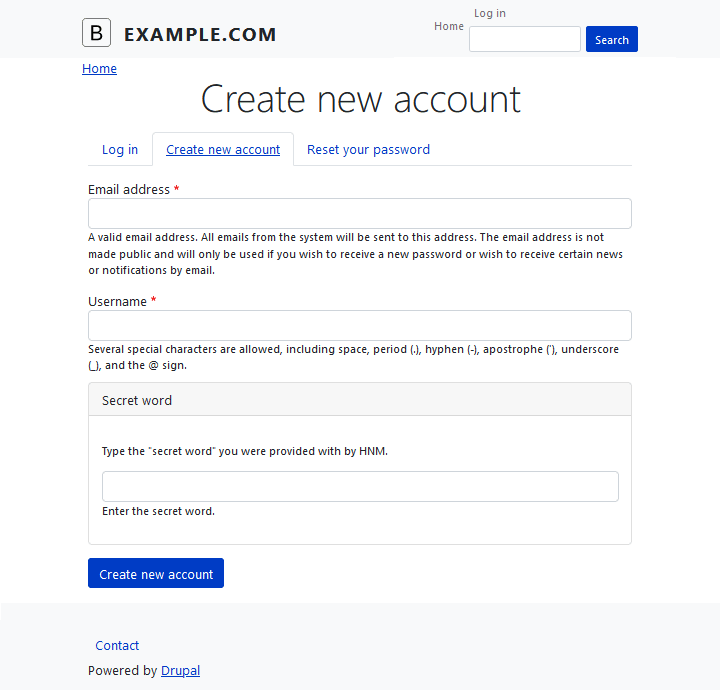
Task: Submit with the Create new account button
Action: [156, 573]
